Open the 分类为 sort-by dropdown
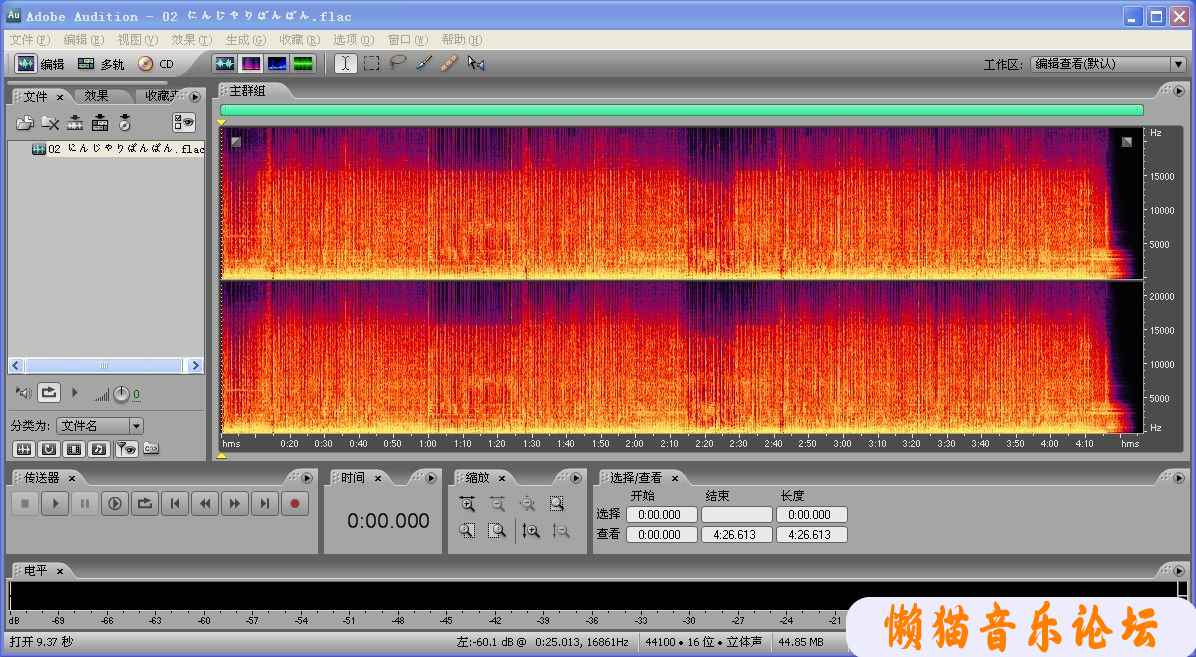Viewport: 1196px width, 657px height. pos(136,426)
